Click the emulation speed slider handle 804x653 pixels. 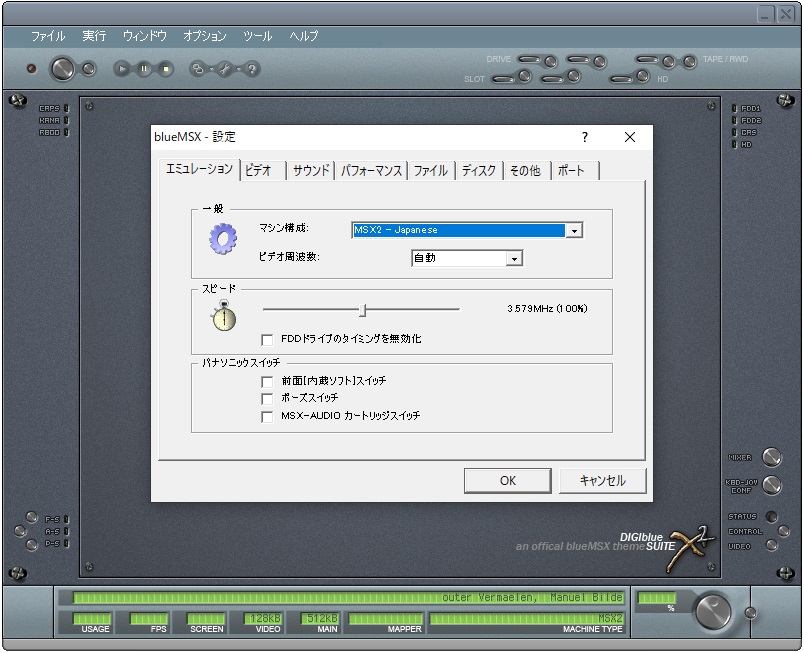coord(363,310)
